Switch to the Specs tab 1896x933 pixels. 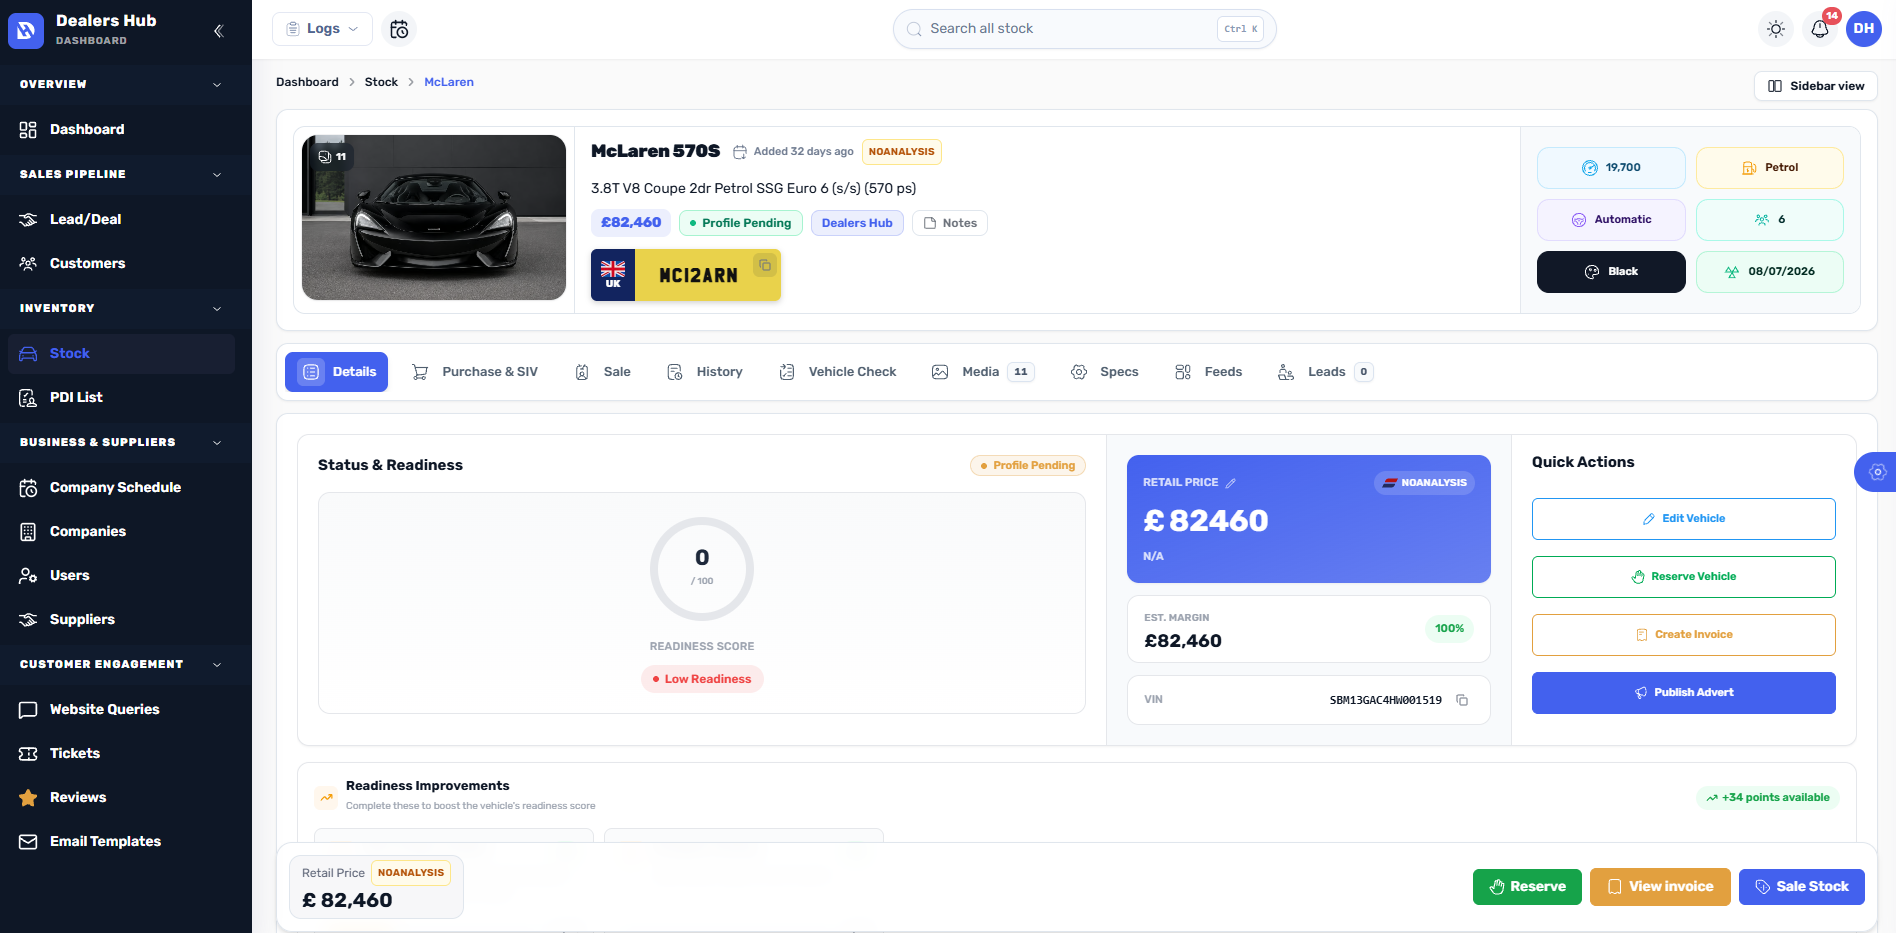tap(1105, 372)
